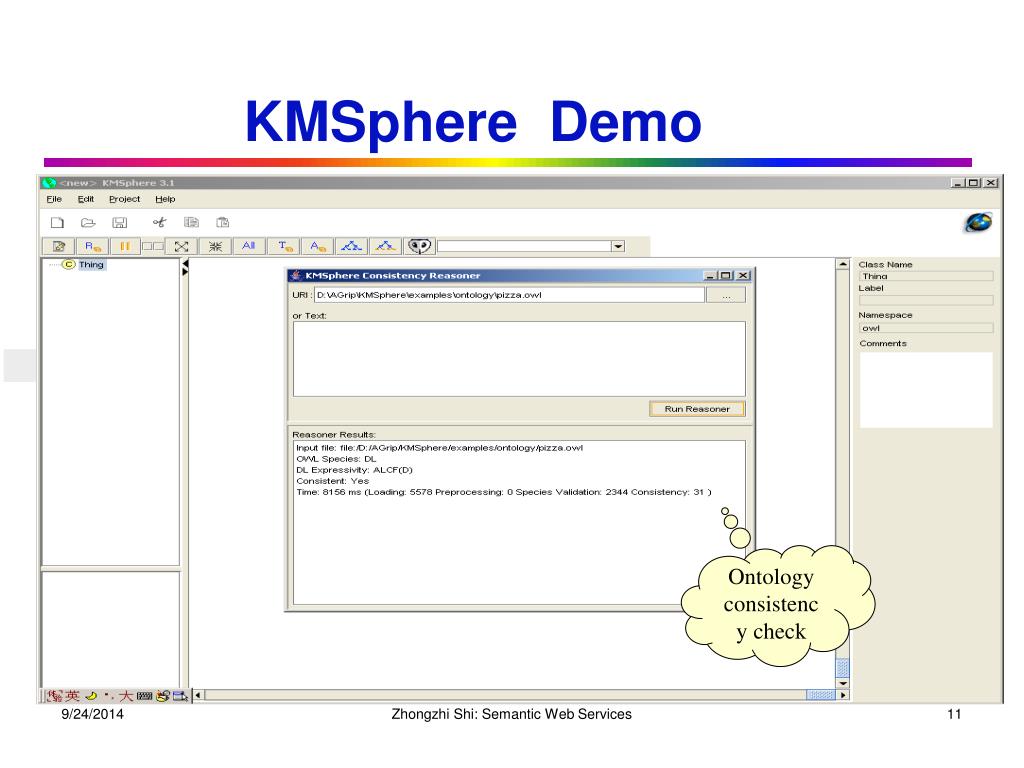The image size is (1024, 768).
Task: Select the Thing class in tree
Action: 91,264
